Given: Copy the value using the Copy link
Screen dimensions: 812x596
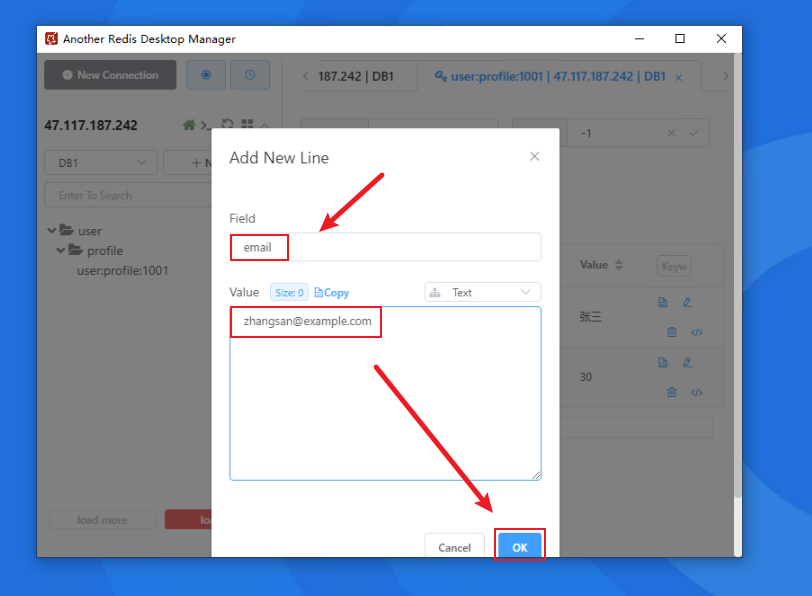Looking at the screenshot, I should coord(332,293).
